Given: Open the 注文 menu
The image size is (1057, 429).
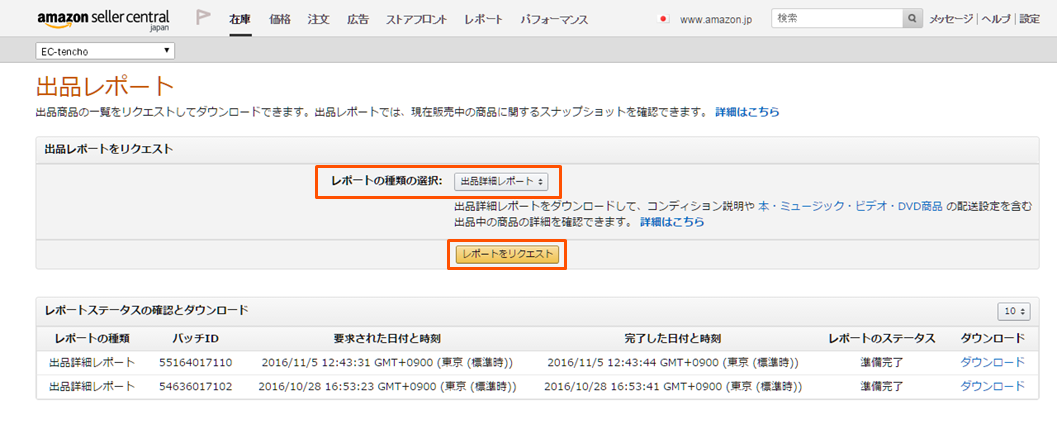Looking at the screenshot, I should click(318, 20).
